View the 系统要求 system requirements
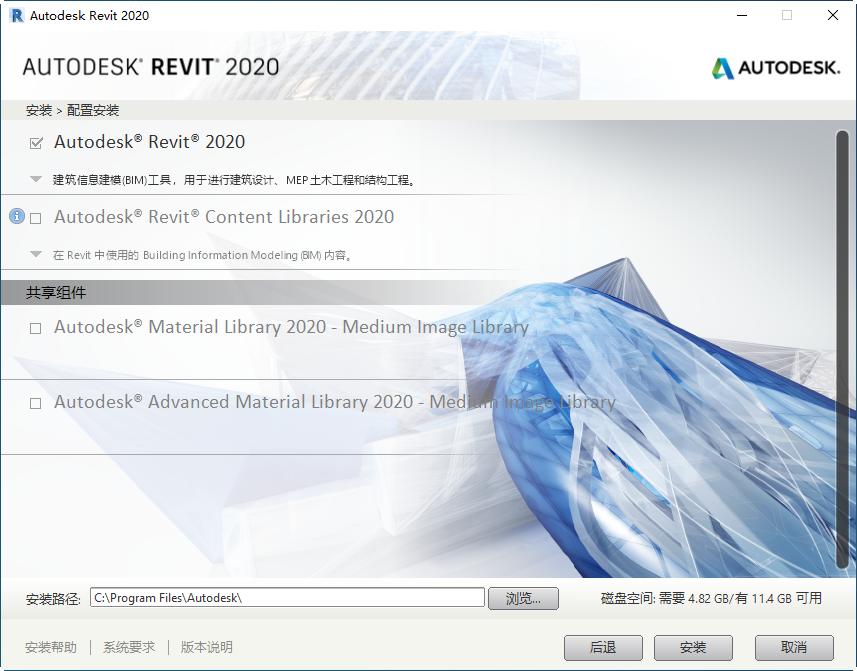Viewport: 857px width, 671px height. pyautogui.click(x=130, y=647)
